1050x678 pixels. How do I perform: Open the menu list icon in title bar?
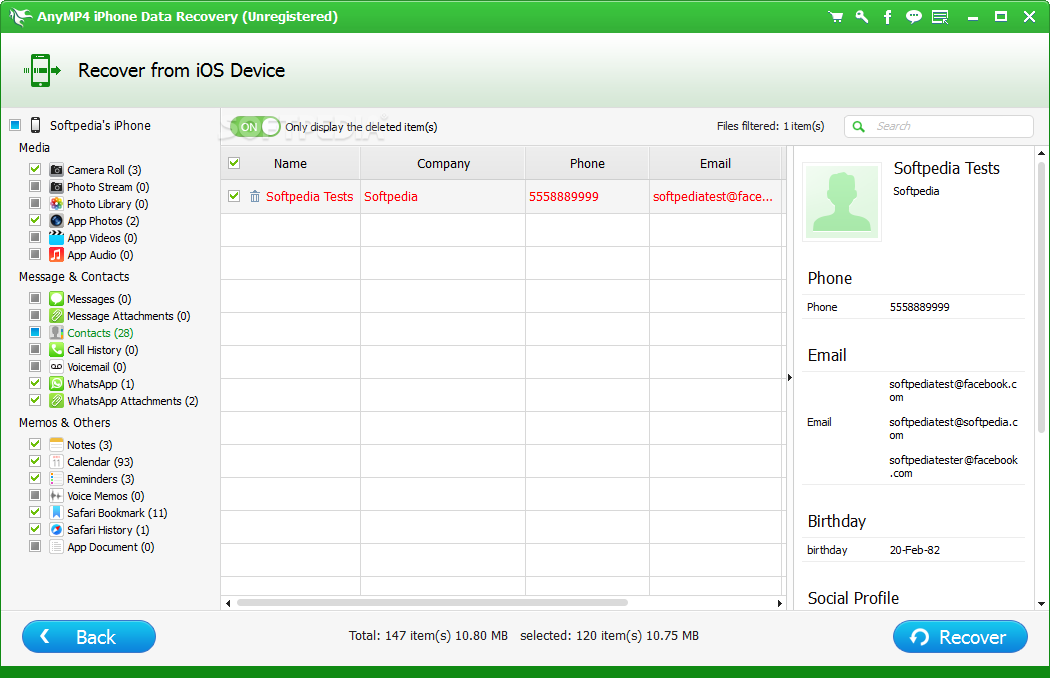[940, 17]
